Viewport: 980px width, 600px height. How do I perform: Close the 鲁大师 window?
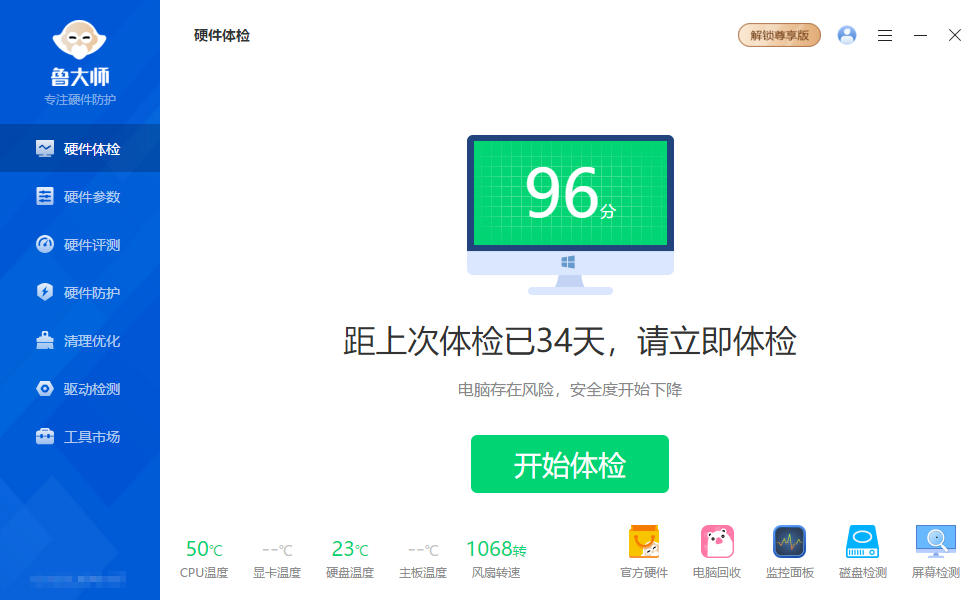click(954, 35)
